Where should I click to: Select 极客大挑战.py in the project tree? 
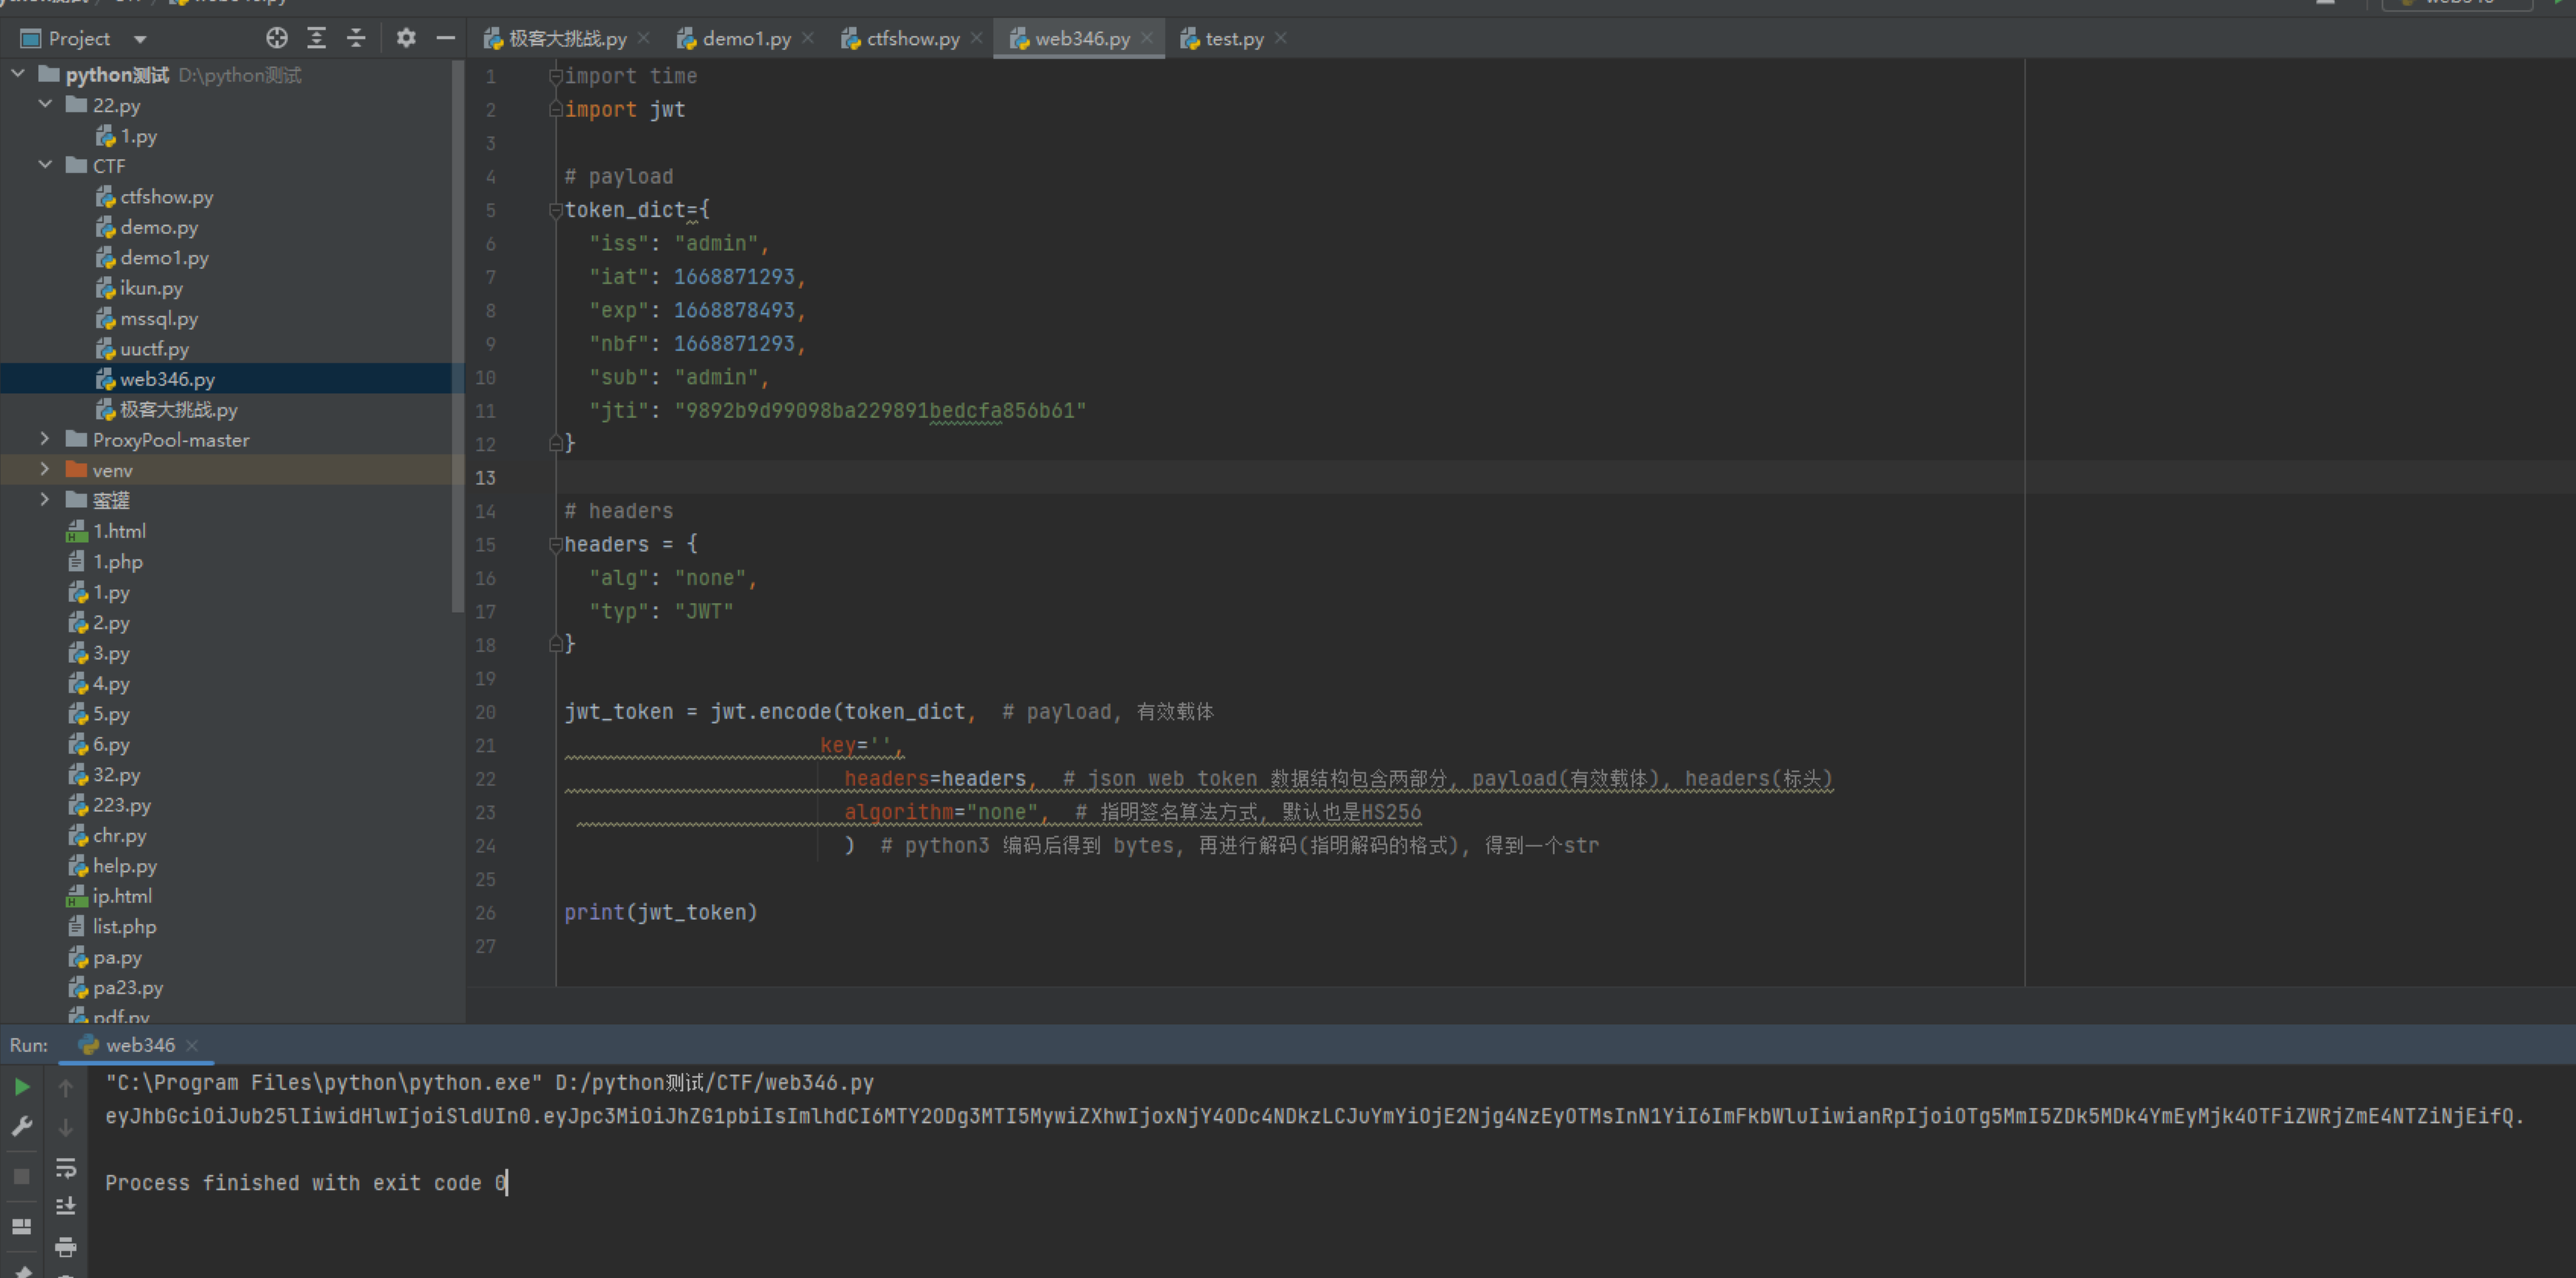[x=167, y=409]
